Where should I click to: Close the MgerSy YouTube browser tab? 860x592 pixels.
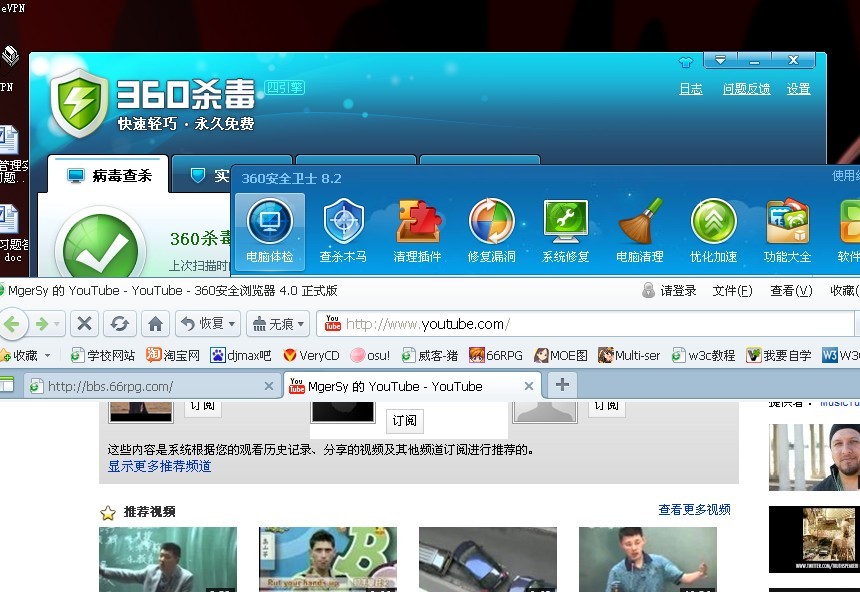(x=529, y=386)
